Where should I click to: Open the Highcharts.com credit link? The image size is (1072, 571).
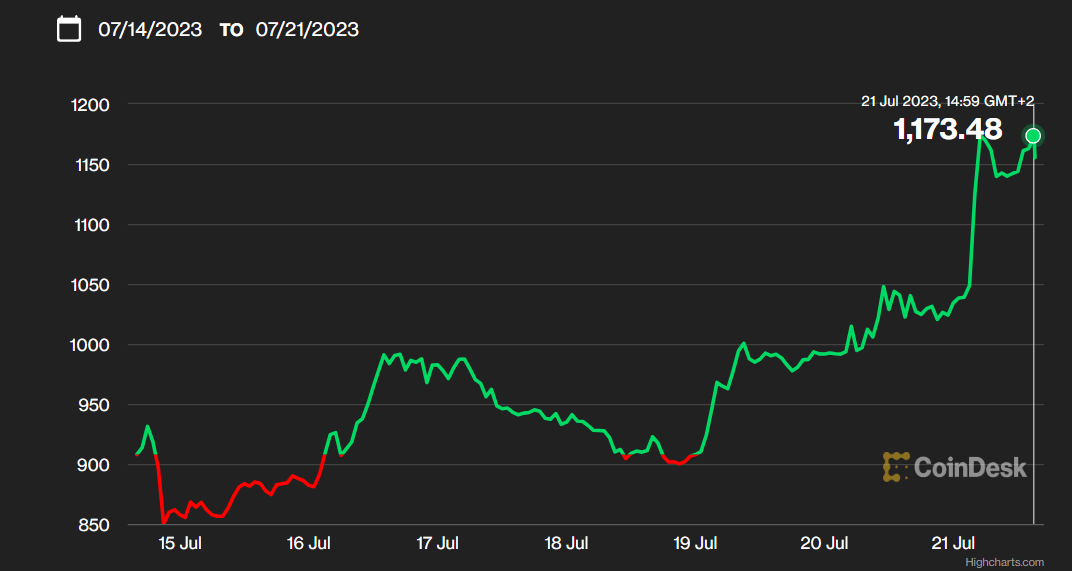1004,562
